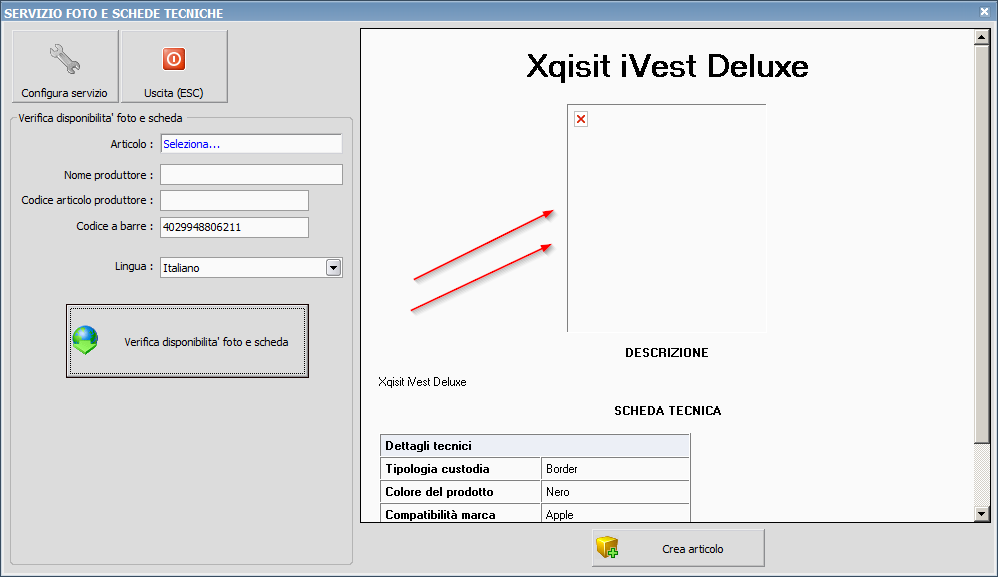Viewport: 998px width, 577px height.
Task: Click the 'Xqisit iVest Deluxe' description text
Action: pos(422,382)
